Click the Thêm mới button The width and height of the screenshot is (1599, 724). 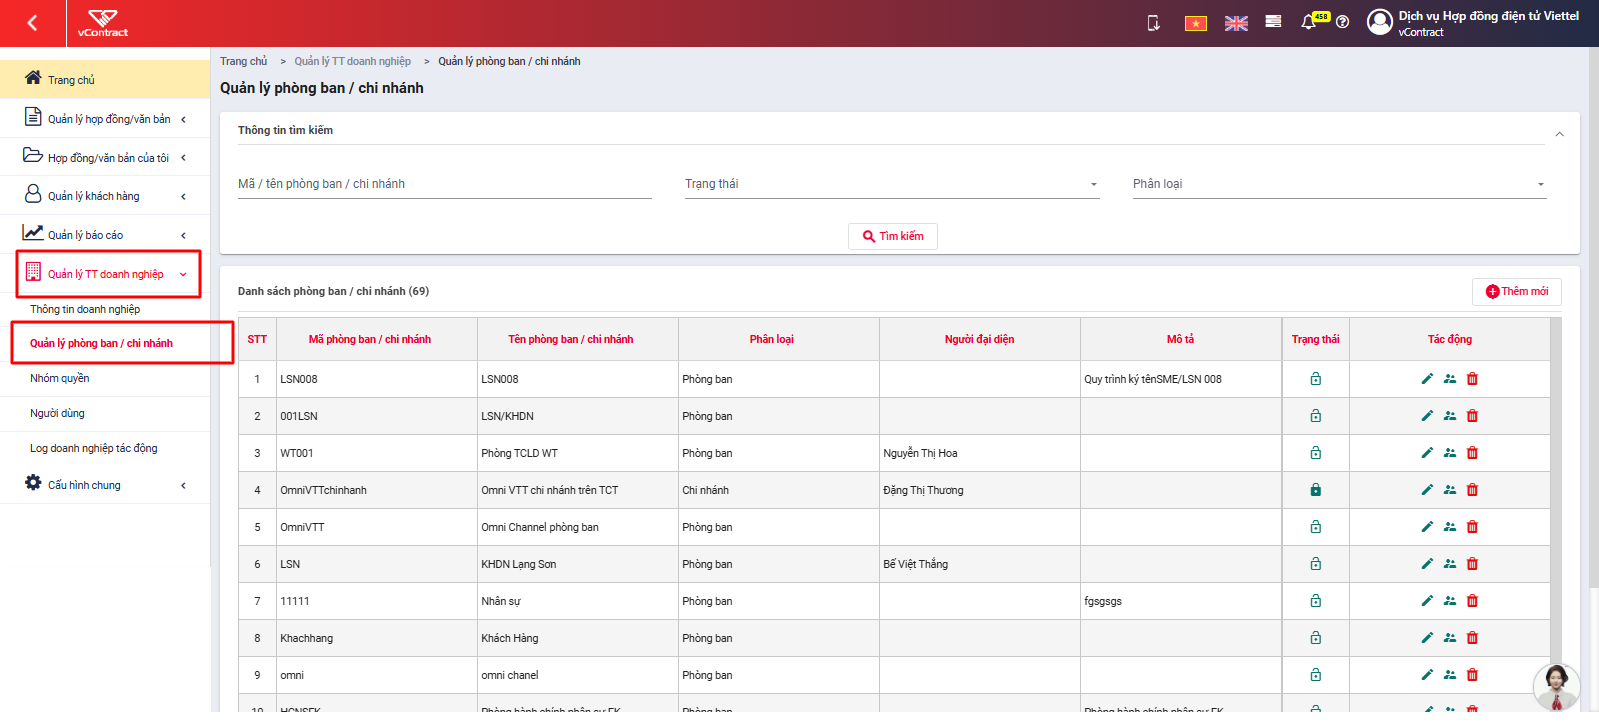tap(1517, 291)
